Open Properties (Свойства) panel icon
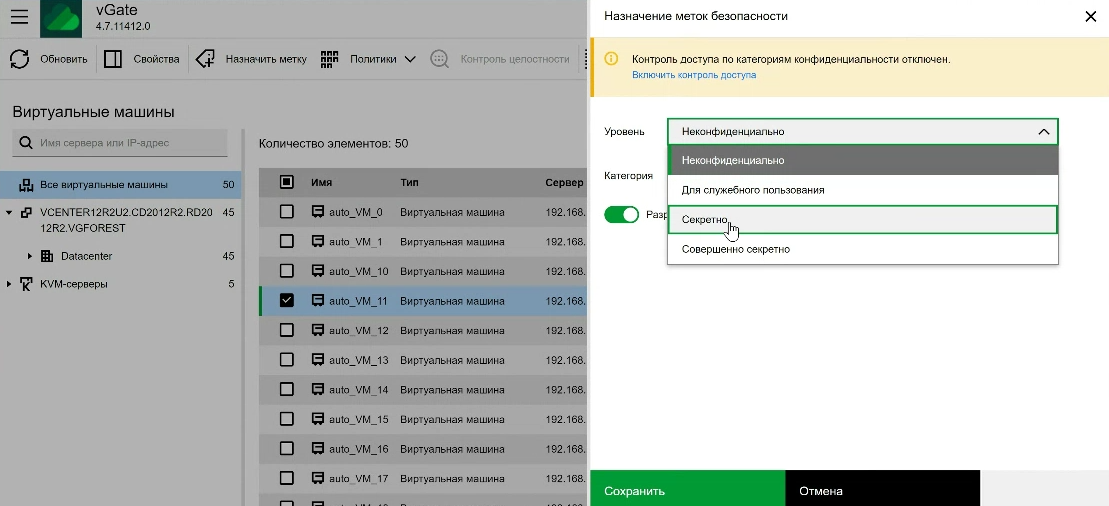 (x=114, y=59)
